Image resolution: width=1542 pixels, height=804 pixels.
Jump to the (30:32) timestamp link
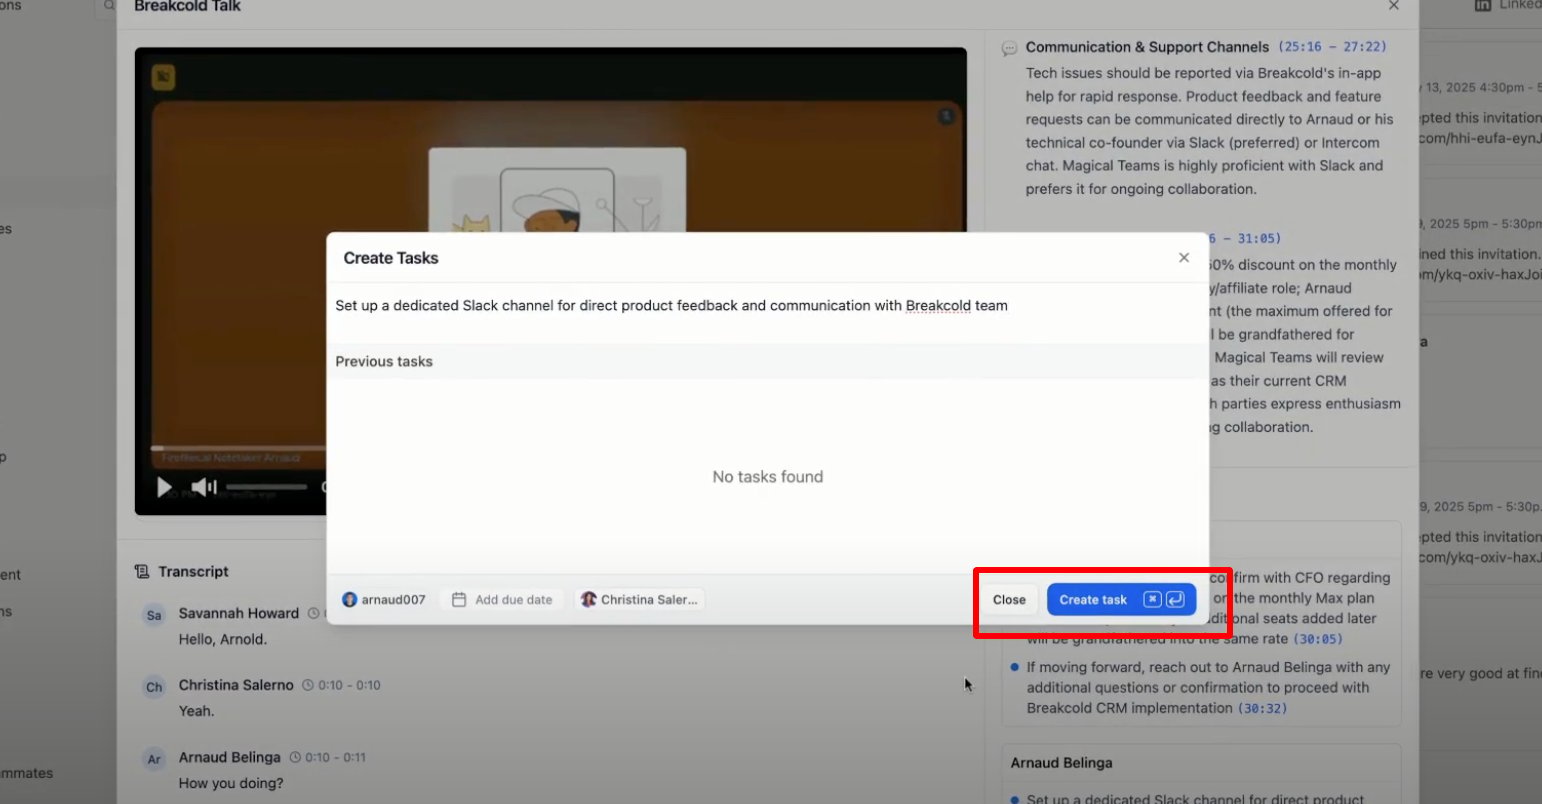[1263, 708]
